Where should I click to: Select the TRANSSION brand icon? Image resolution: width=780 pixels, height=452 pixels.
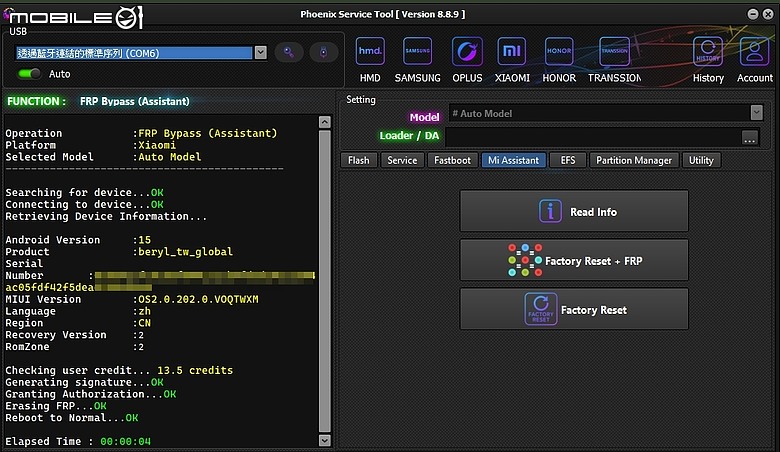pyautogui.click(x=614, y=60)
